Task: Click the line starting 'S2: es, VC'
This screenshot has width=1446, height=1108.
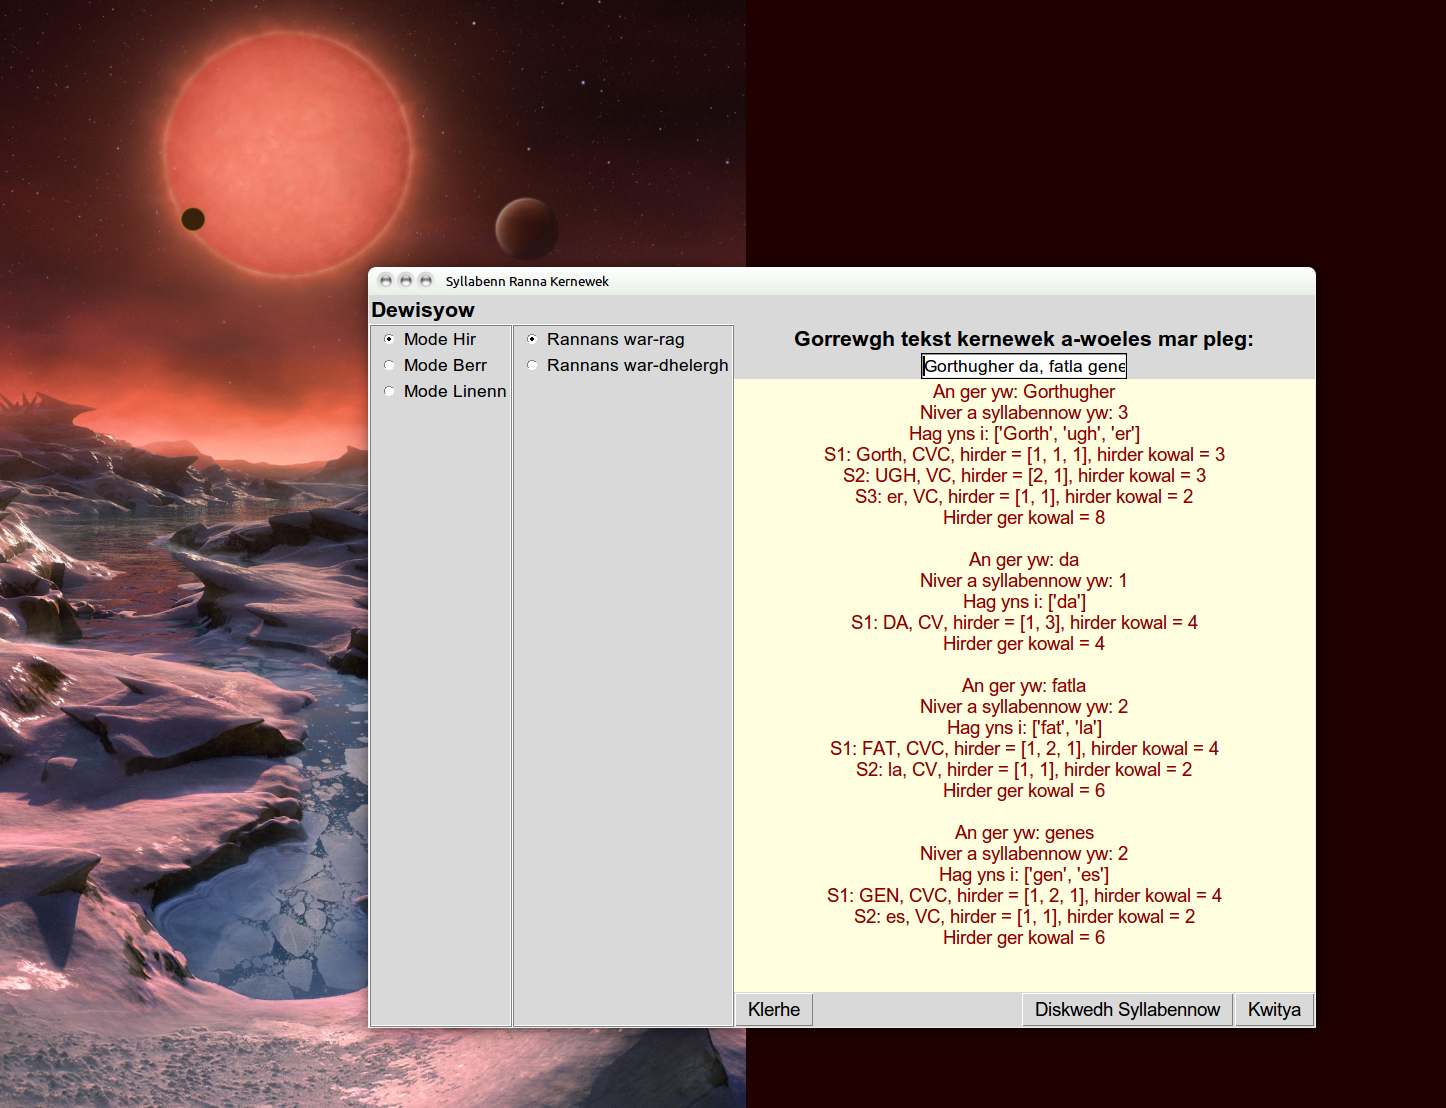Action: coord(1024,917)
